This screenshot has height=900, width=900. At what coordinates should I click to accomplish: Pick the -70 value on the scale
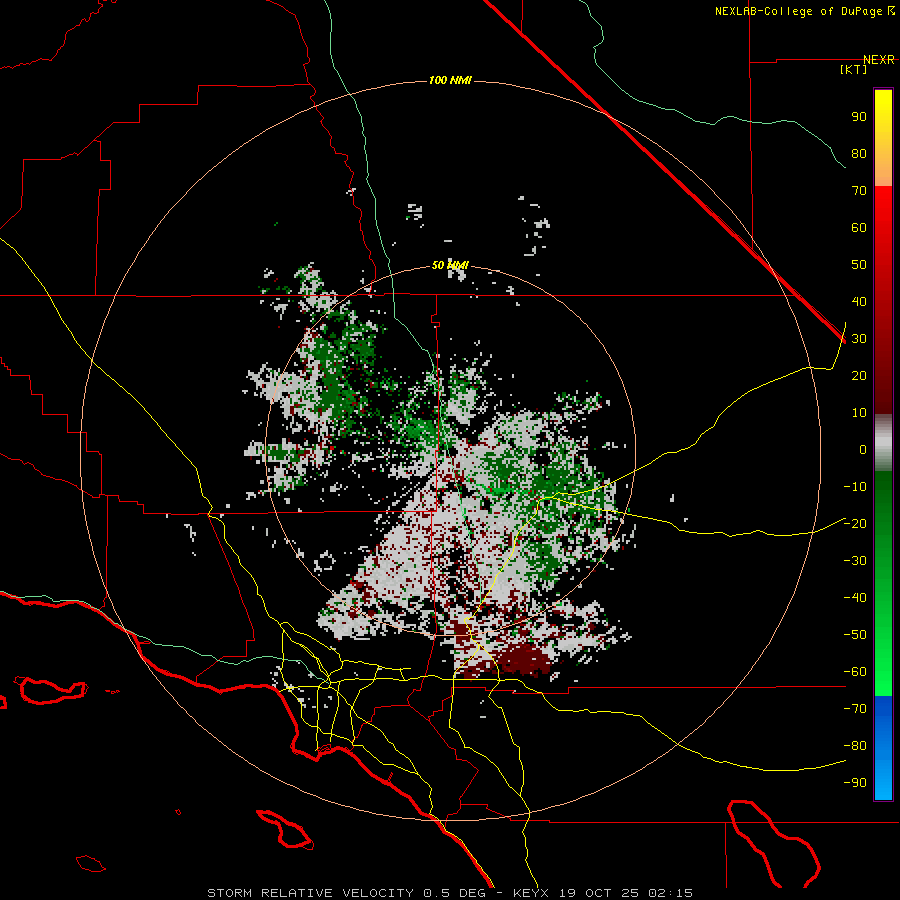pyautogui.click(x=855, y=709)
